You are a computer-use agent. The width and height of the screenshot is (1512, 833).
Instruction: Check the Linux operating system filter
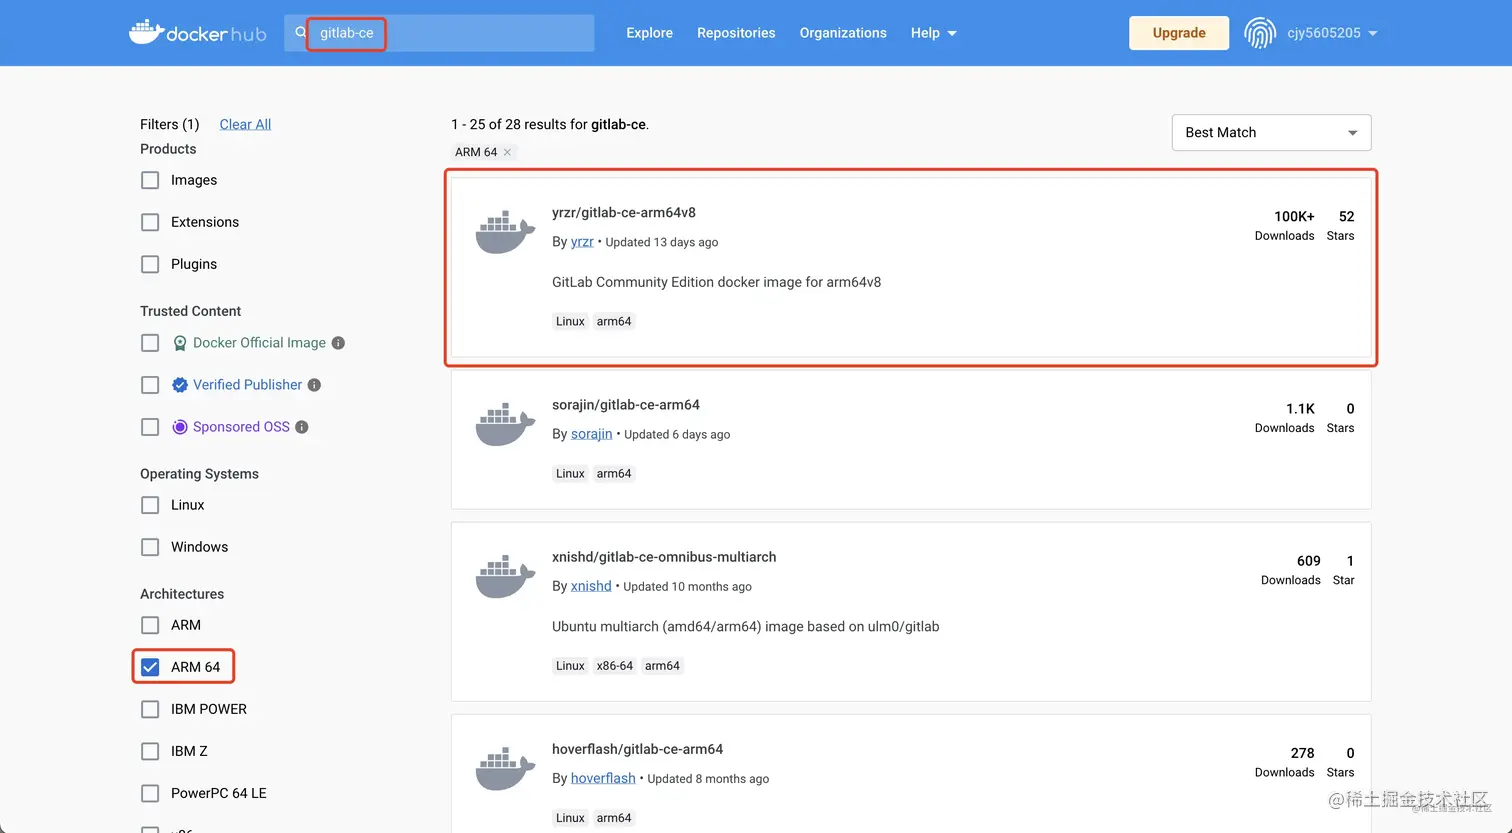click(x=150, y=505)
